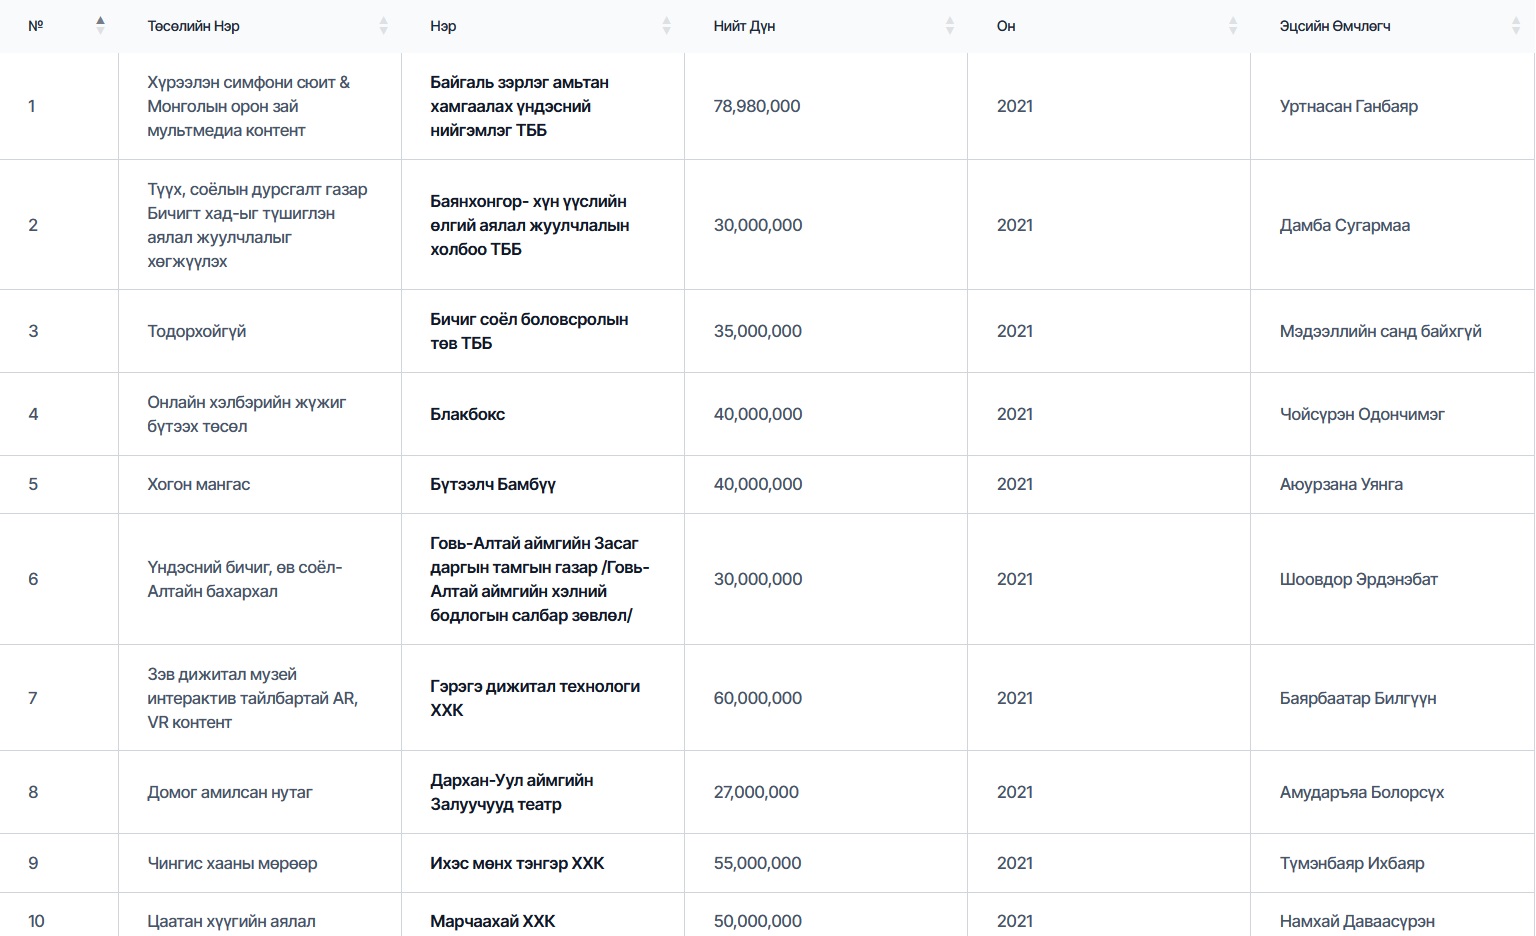Click owner Баярбаатар Билгүүн

click(x=1357, y=698)
